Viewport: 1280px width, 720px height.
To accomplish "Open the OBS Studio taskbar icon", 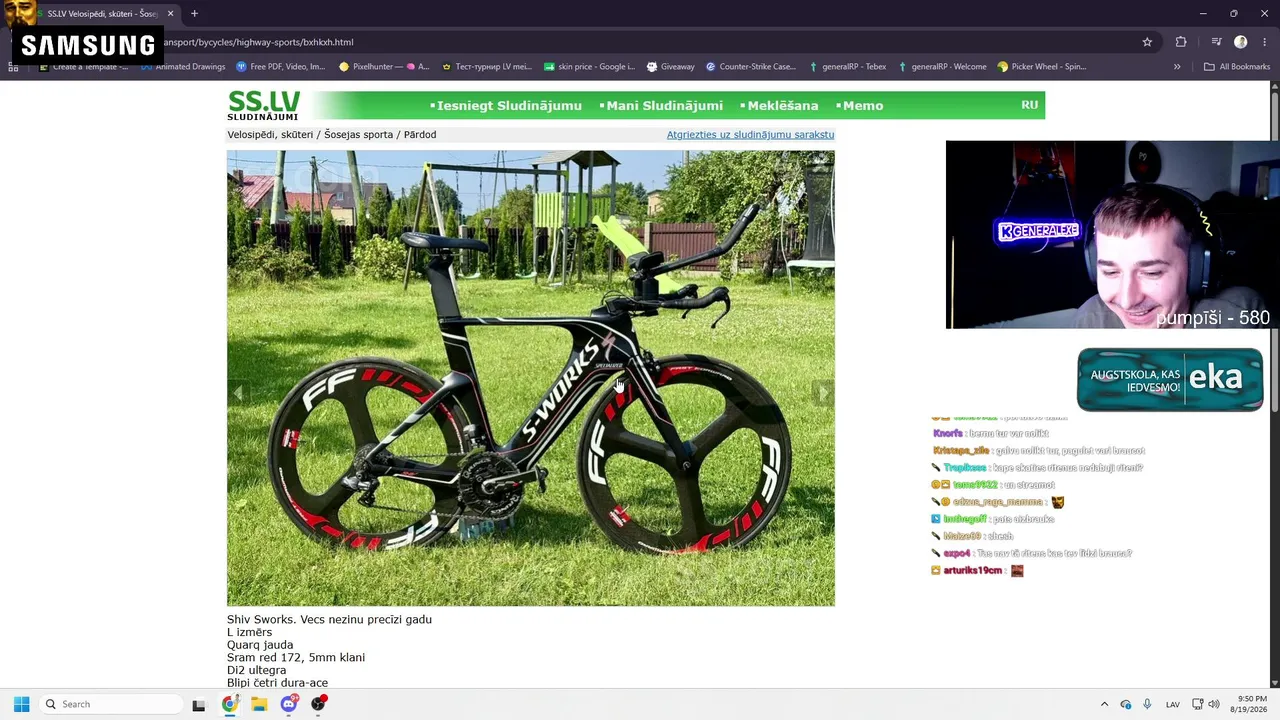I will tap(319, 704).
